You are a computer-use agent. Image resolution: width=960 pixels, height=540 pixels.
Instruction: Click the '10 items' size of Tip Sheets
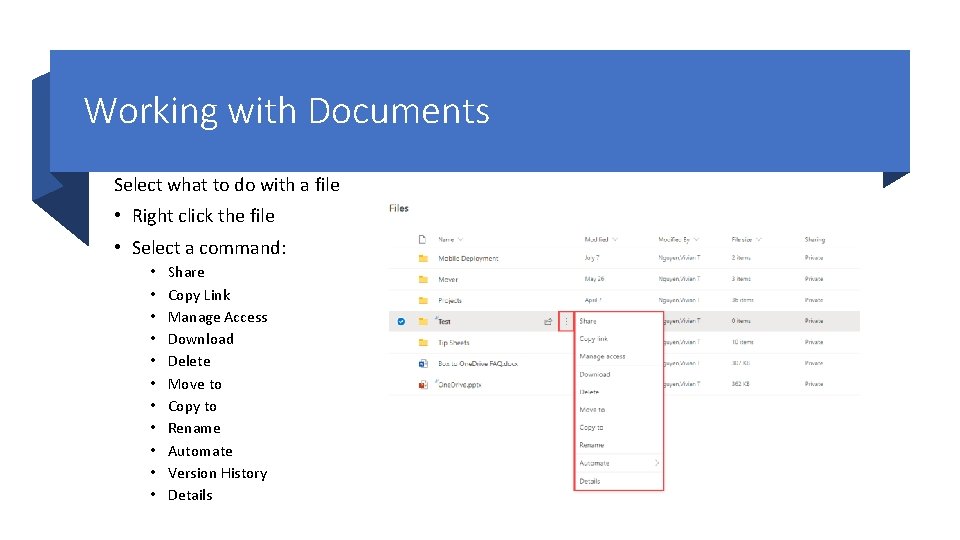[743, 342]
